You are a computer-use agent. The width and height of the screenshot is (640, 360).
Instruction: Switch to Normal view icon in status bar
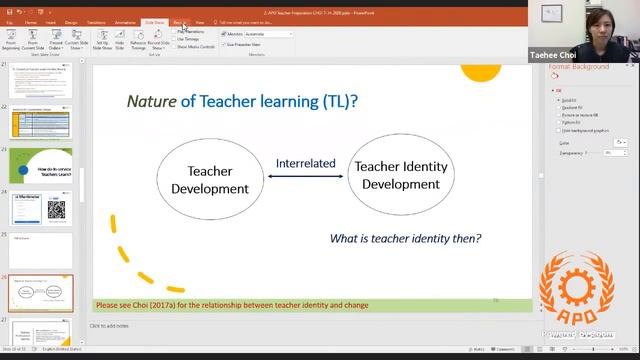(x=527, y=349)
